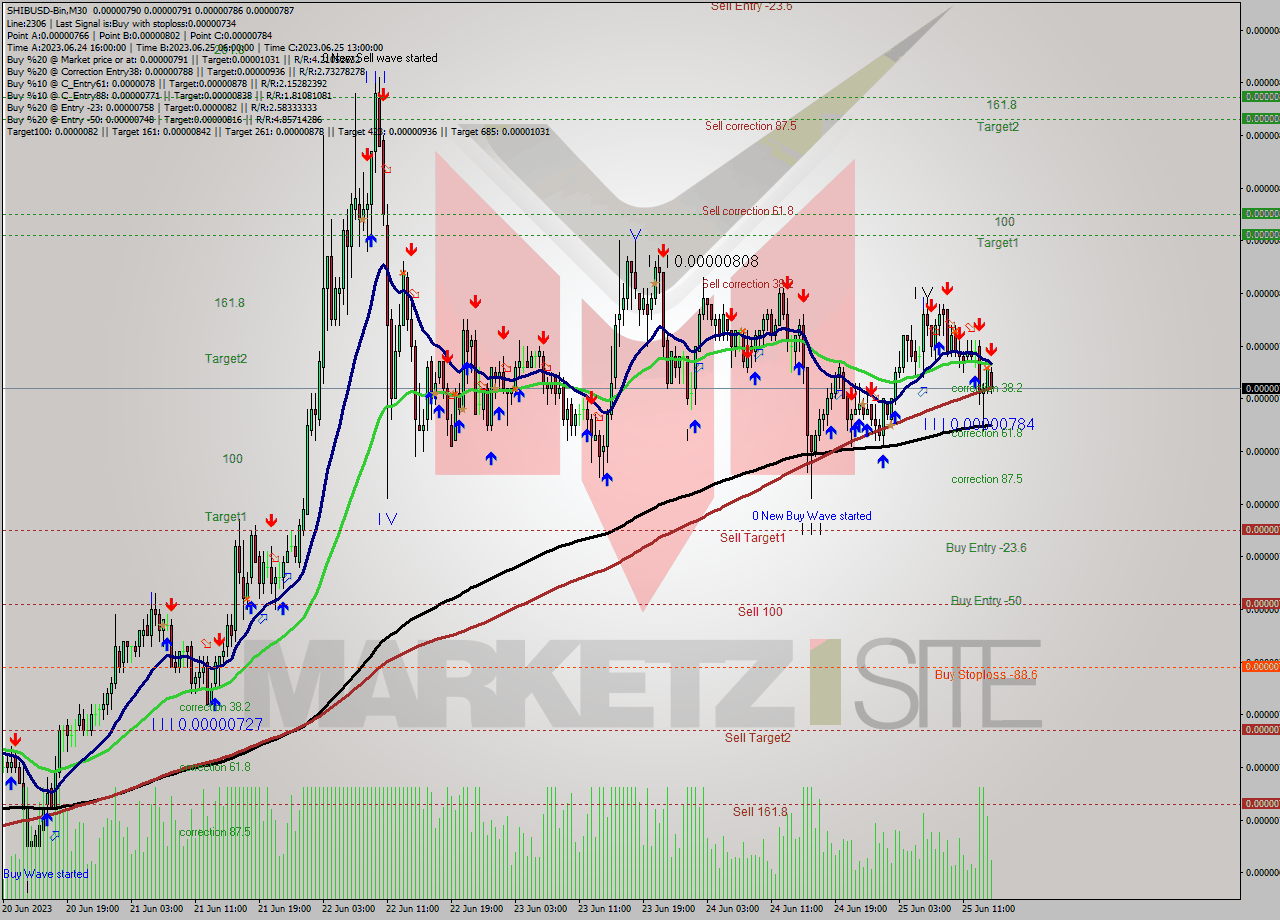Click the 'Sell correction 61.8' label
Viewport: 1280px width, 920px height.
[x=747, y=211]
